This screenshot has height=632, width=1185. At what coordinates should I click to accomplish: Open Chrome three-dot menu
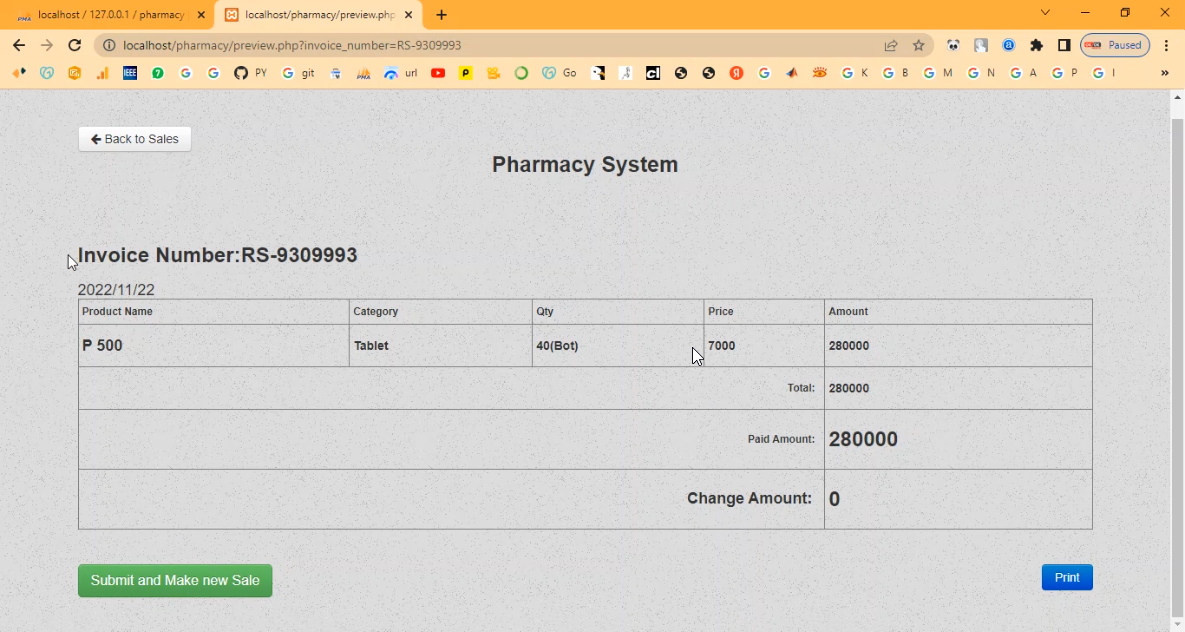(x=1166, y=45)
